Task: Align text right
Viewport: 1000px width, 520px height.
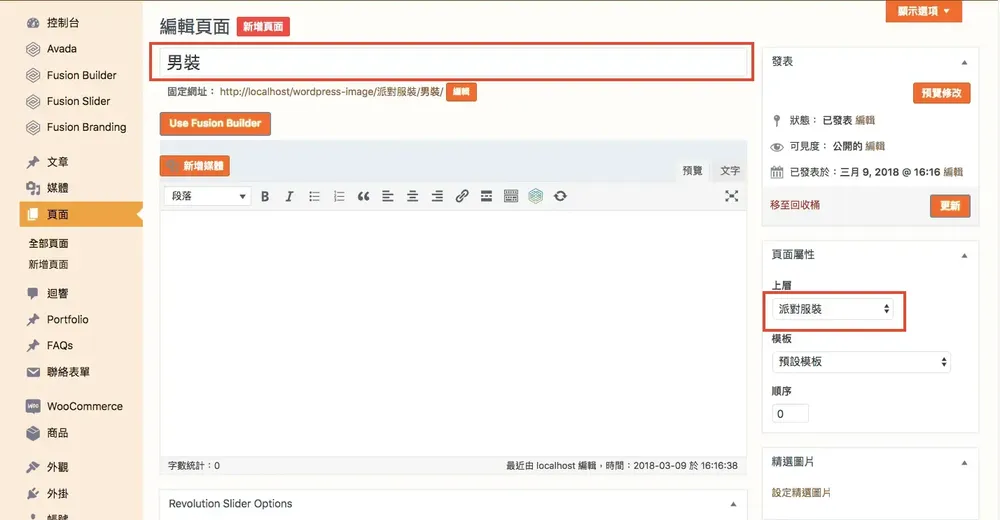Action: [437, 197]
